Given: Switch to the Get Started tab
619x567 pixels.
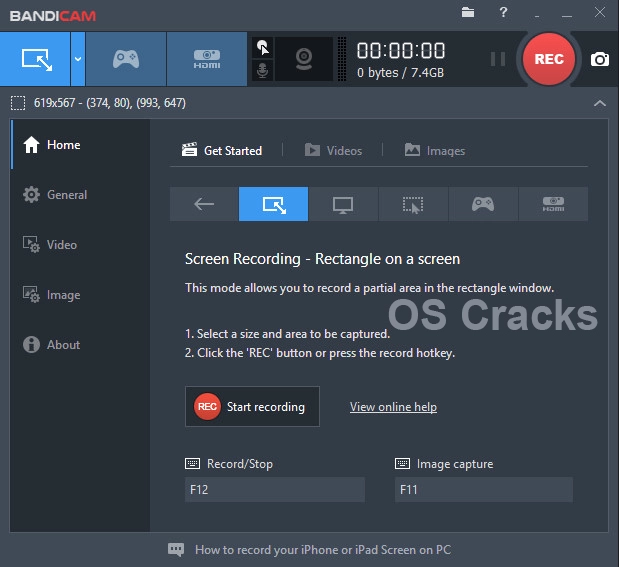Looking at the screenshot, I should [x=222, y=150].
